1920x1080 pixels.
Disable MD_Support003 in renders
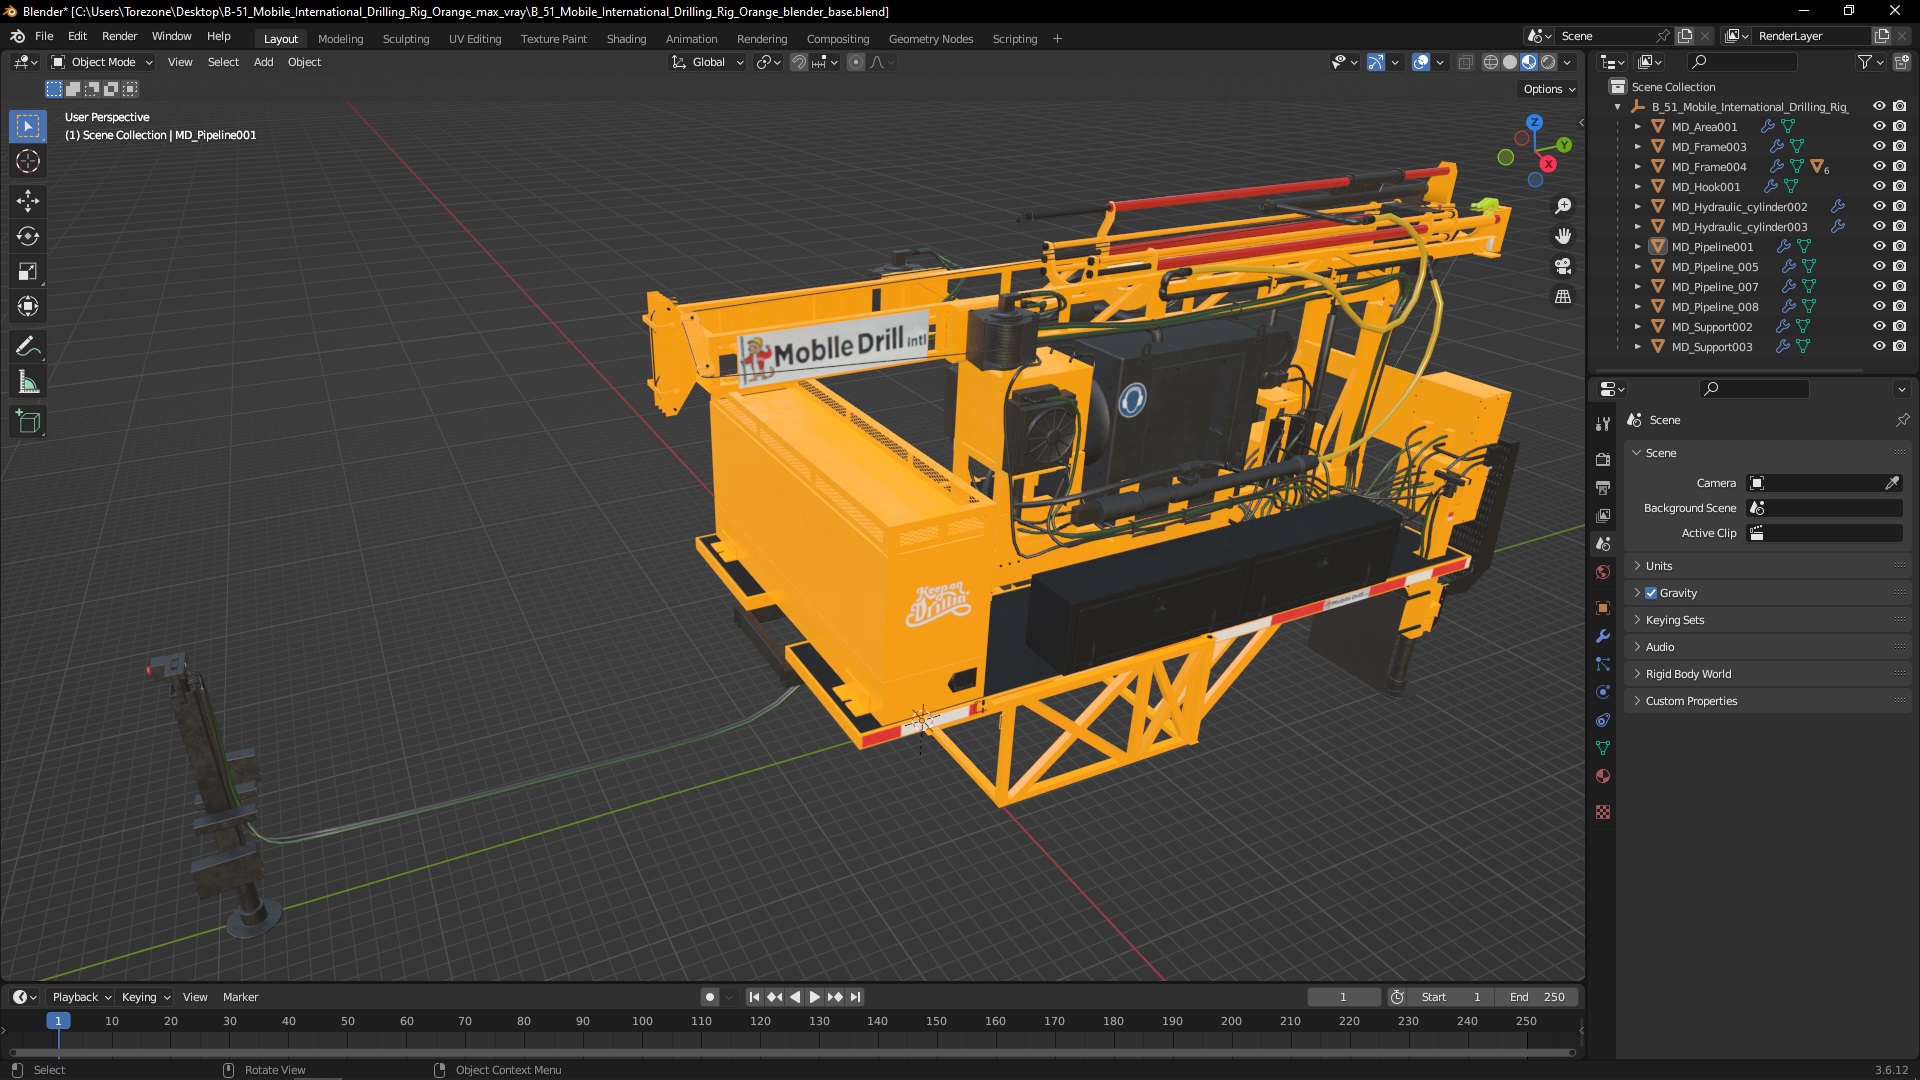[1899, 347]
